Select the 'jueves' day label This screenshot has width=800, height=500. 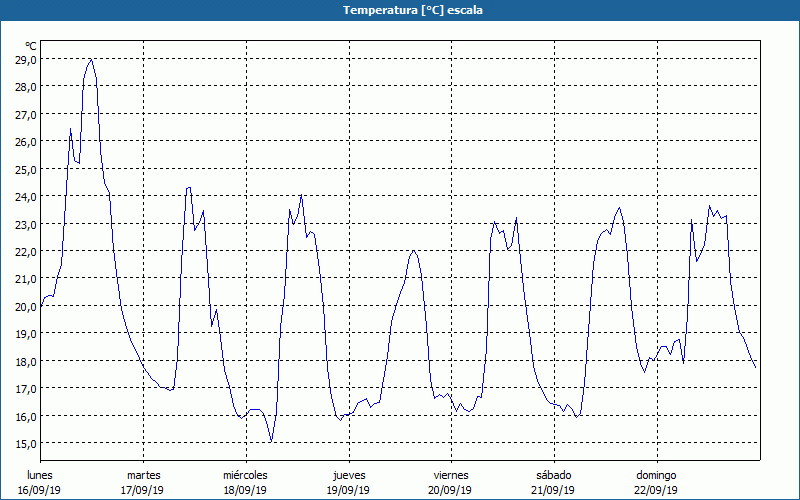pos(349,475)
